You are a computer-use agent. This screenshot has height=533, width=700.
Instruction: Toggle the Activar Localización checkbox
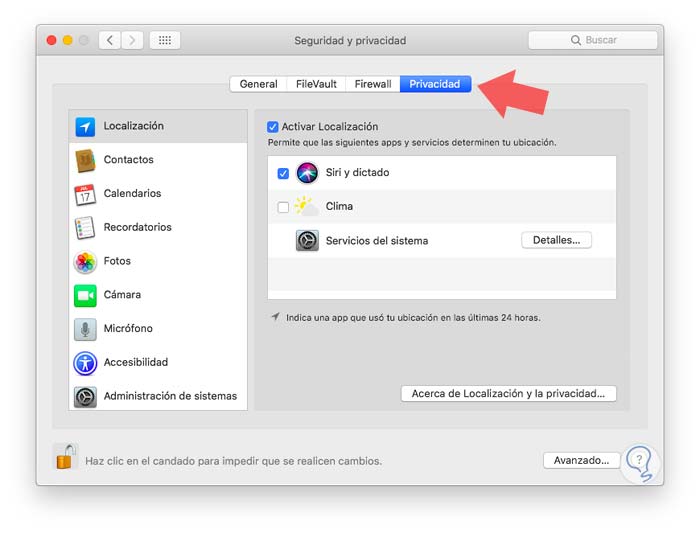pyautogui.click(x=273, y=127)
